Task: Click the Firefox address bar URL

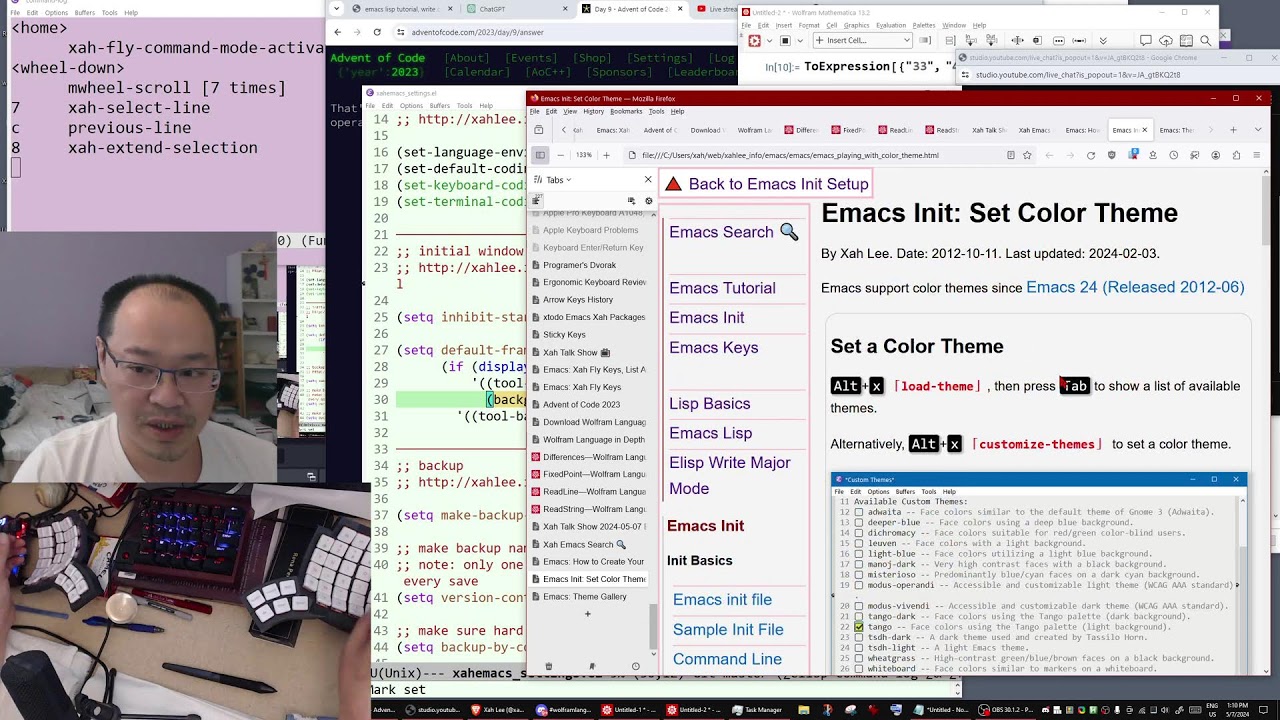Action: [790, 155]
